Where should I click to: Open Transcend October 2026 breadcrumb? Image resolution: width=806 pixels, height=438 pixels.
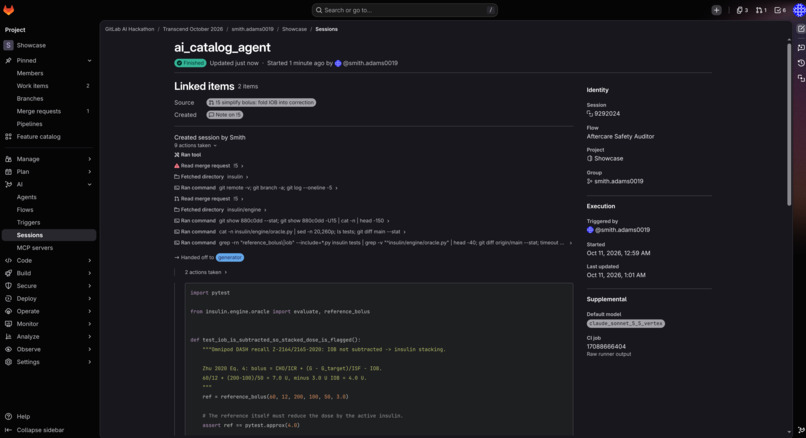193,29
